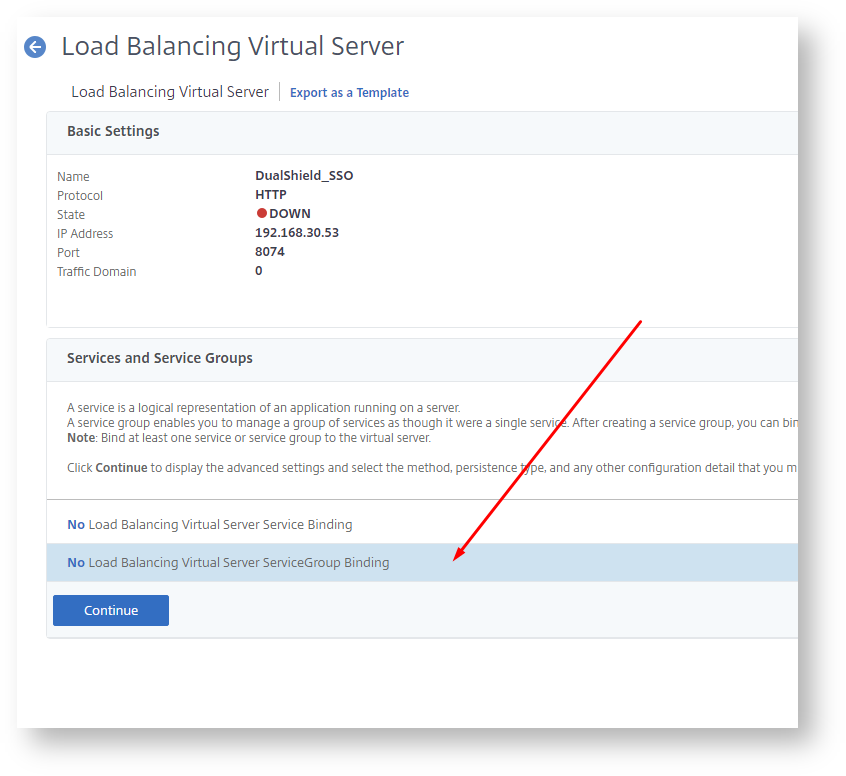Viewport: 846px width, 776px height.
Task: Open the Virtual Server Service Binding row
Action: [210, 524]
